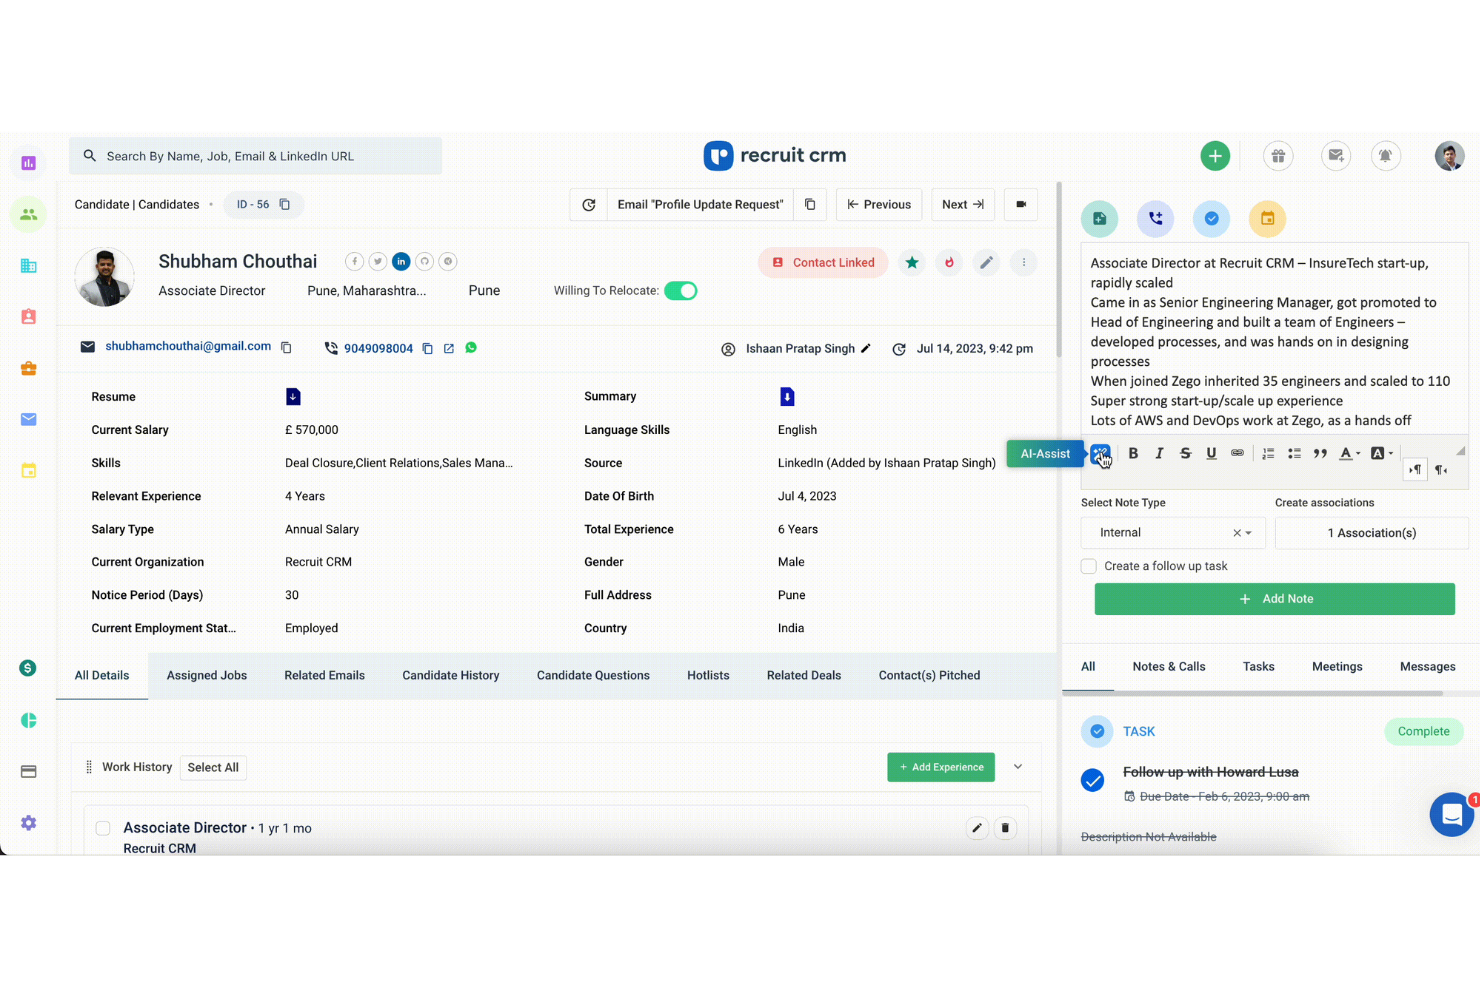Click the yellow meeting calendar icon
The image size is (1480, 987).
pos(1267,219)
